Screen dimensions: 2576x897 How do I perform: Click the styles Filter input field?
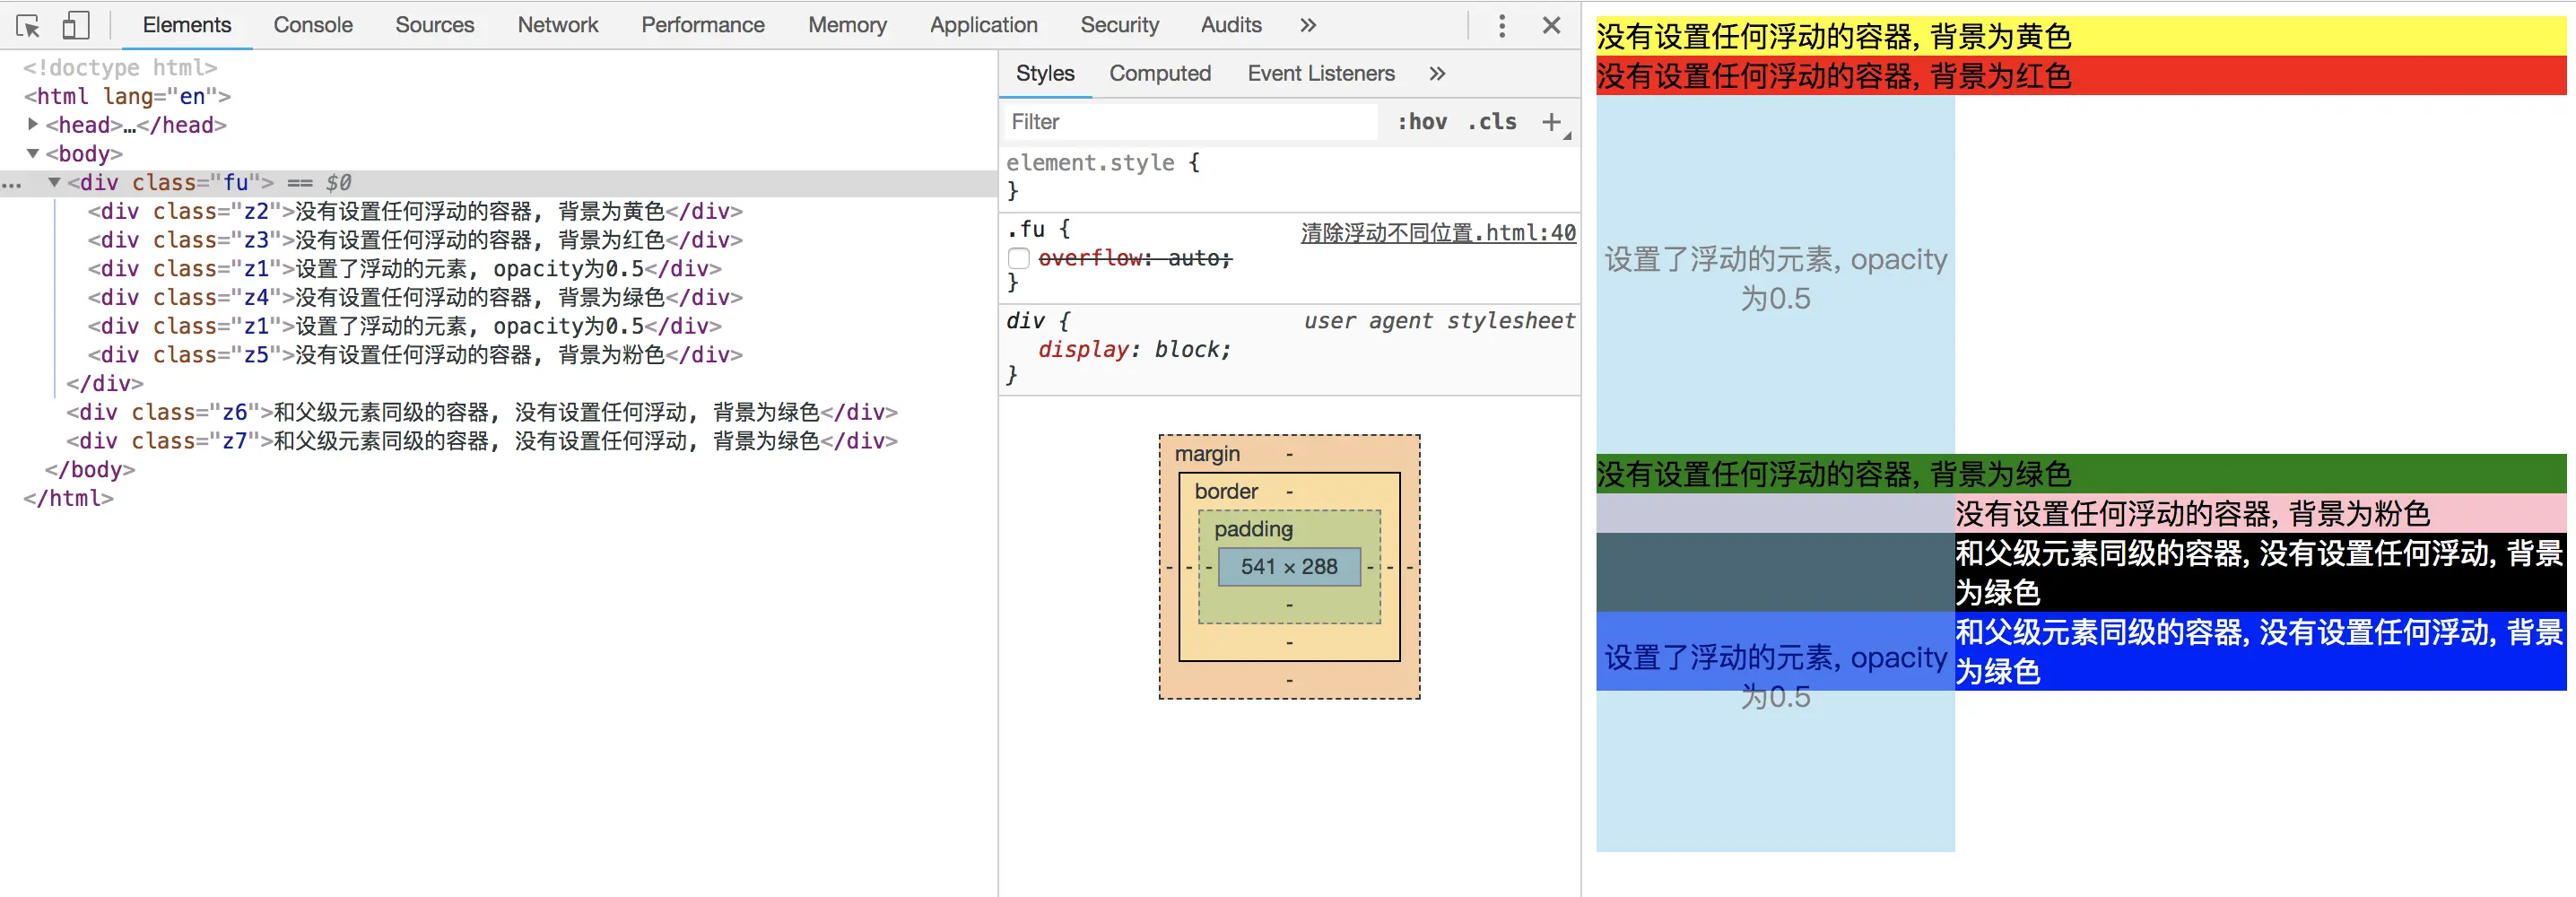click(1190, 122)
